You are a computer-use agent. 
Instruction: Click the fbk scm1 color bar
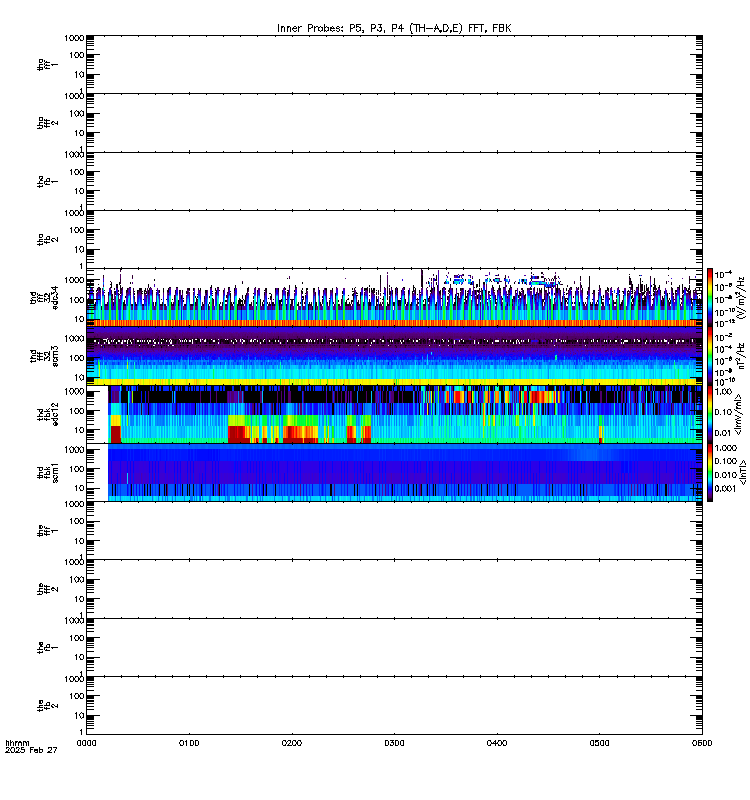click(710, 472)
